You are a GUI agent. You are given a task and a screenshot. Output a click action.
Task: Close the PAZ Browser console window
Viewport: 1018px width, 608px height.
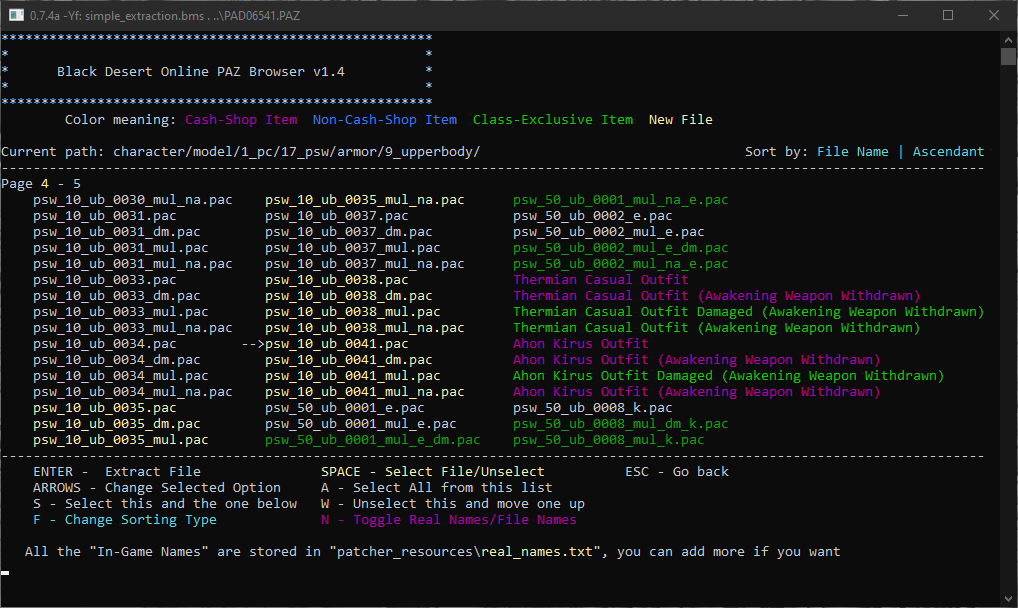(x=993, y=15)
